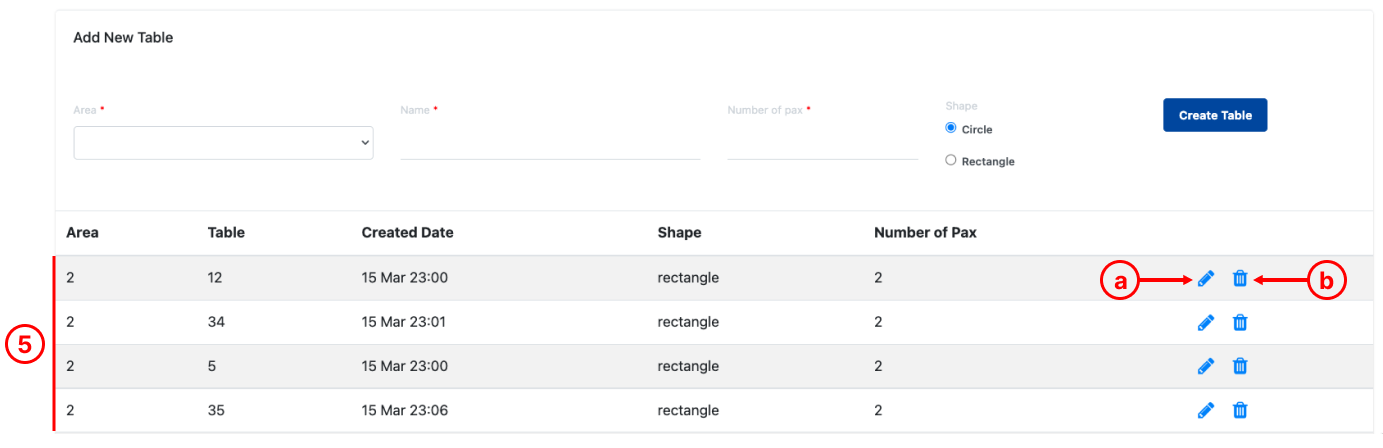Click the Table column header
This screenshot has width=1383, height=448.
pyautogui.click(x=226, y=232)
